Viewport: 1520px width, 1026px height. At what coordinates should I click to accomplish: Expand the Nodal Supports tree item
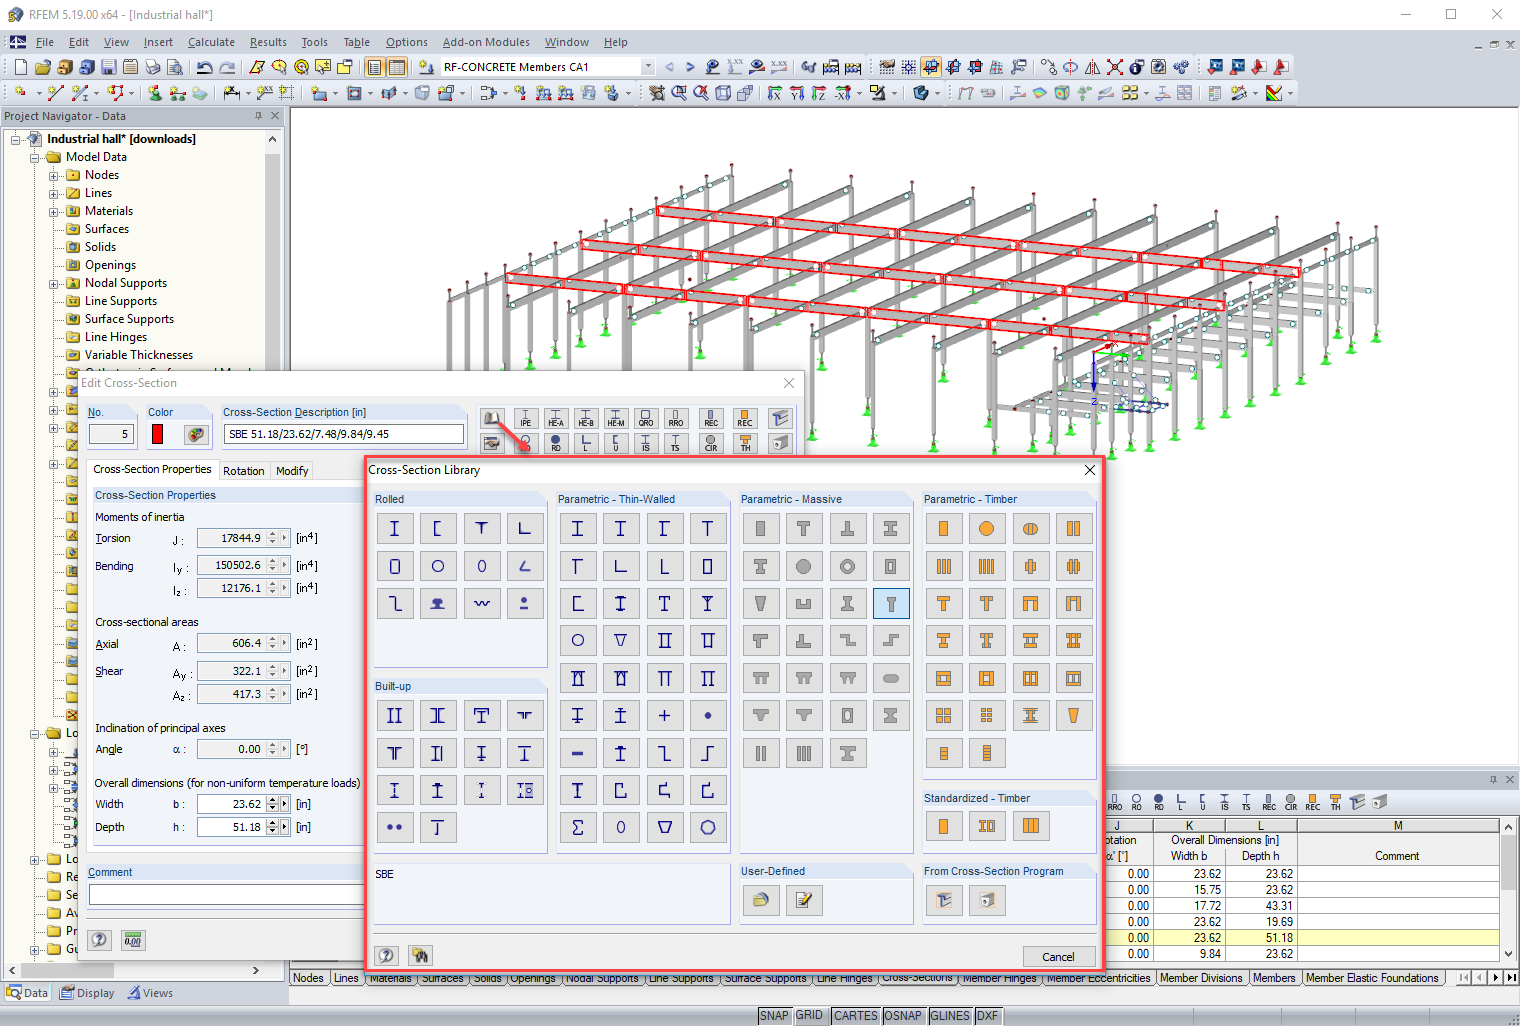[x=54, y=283]
